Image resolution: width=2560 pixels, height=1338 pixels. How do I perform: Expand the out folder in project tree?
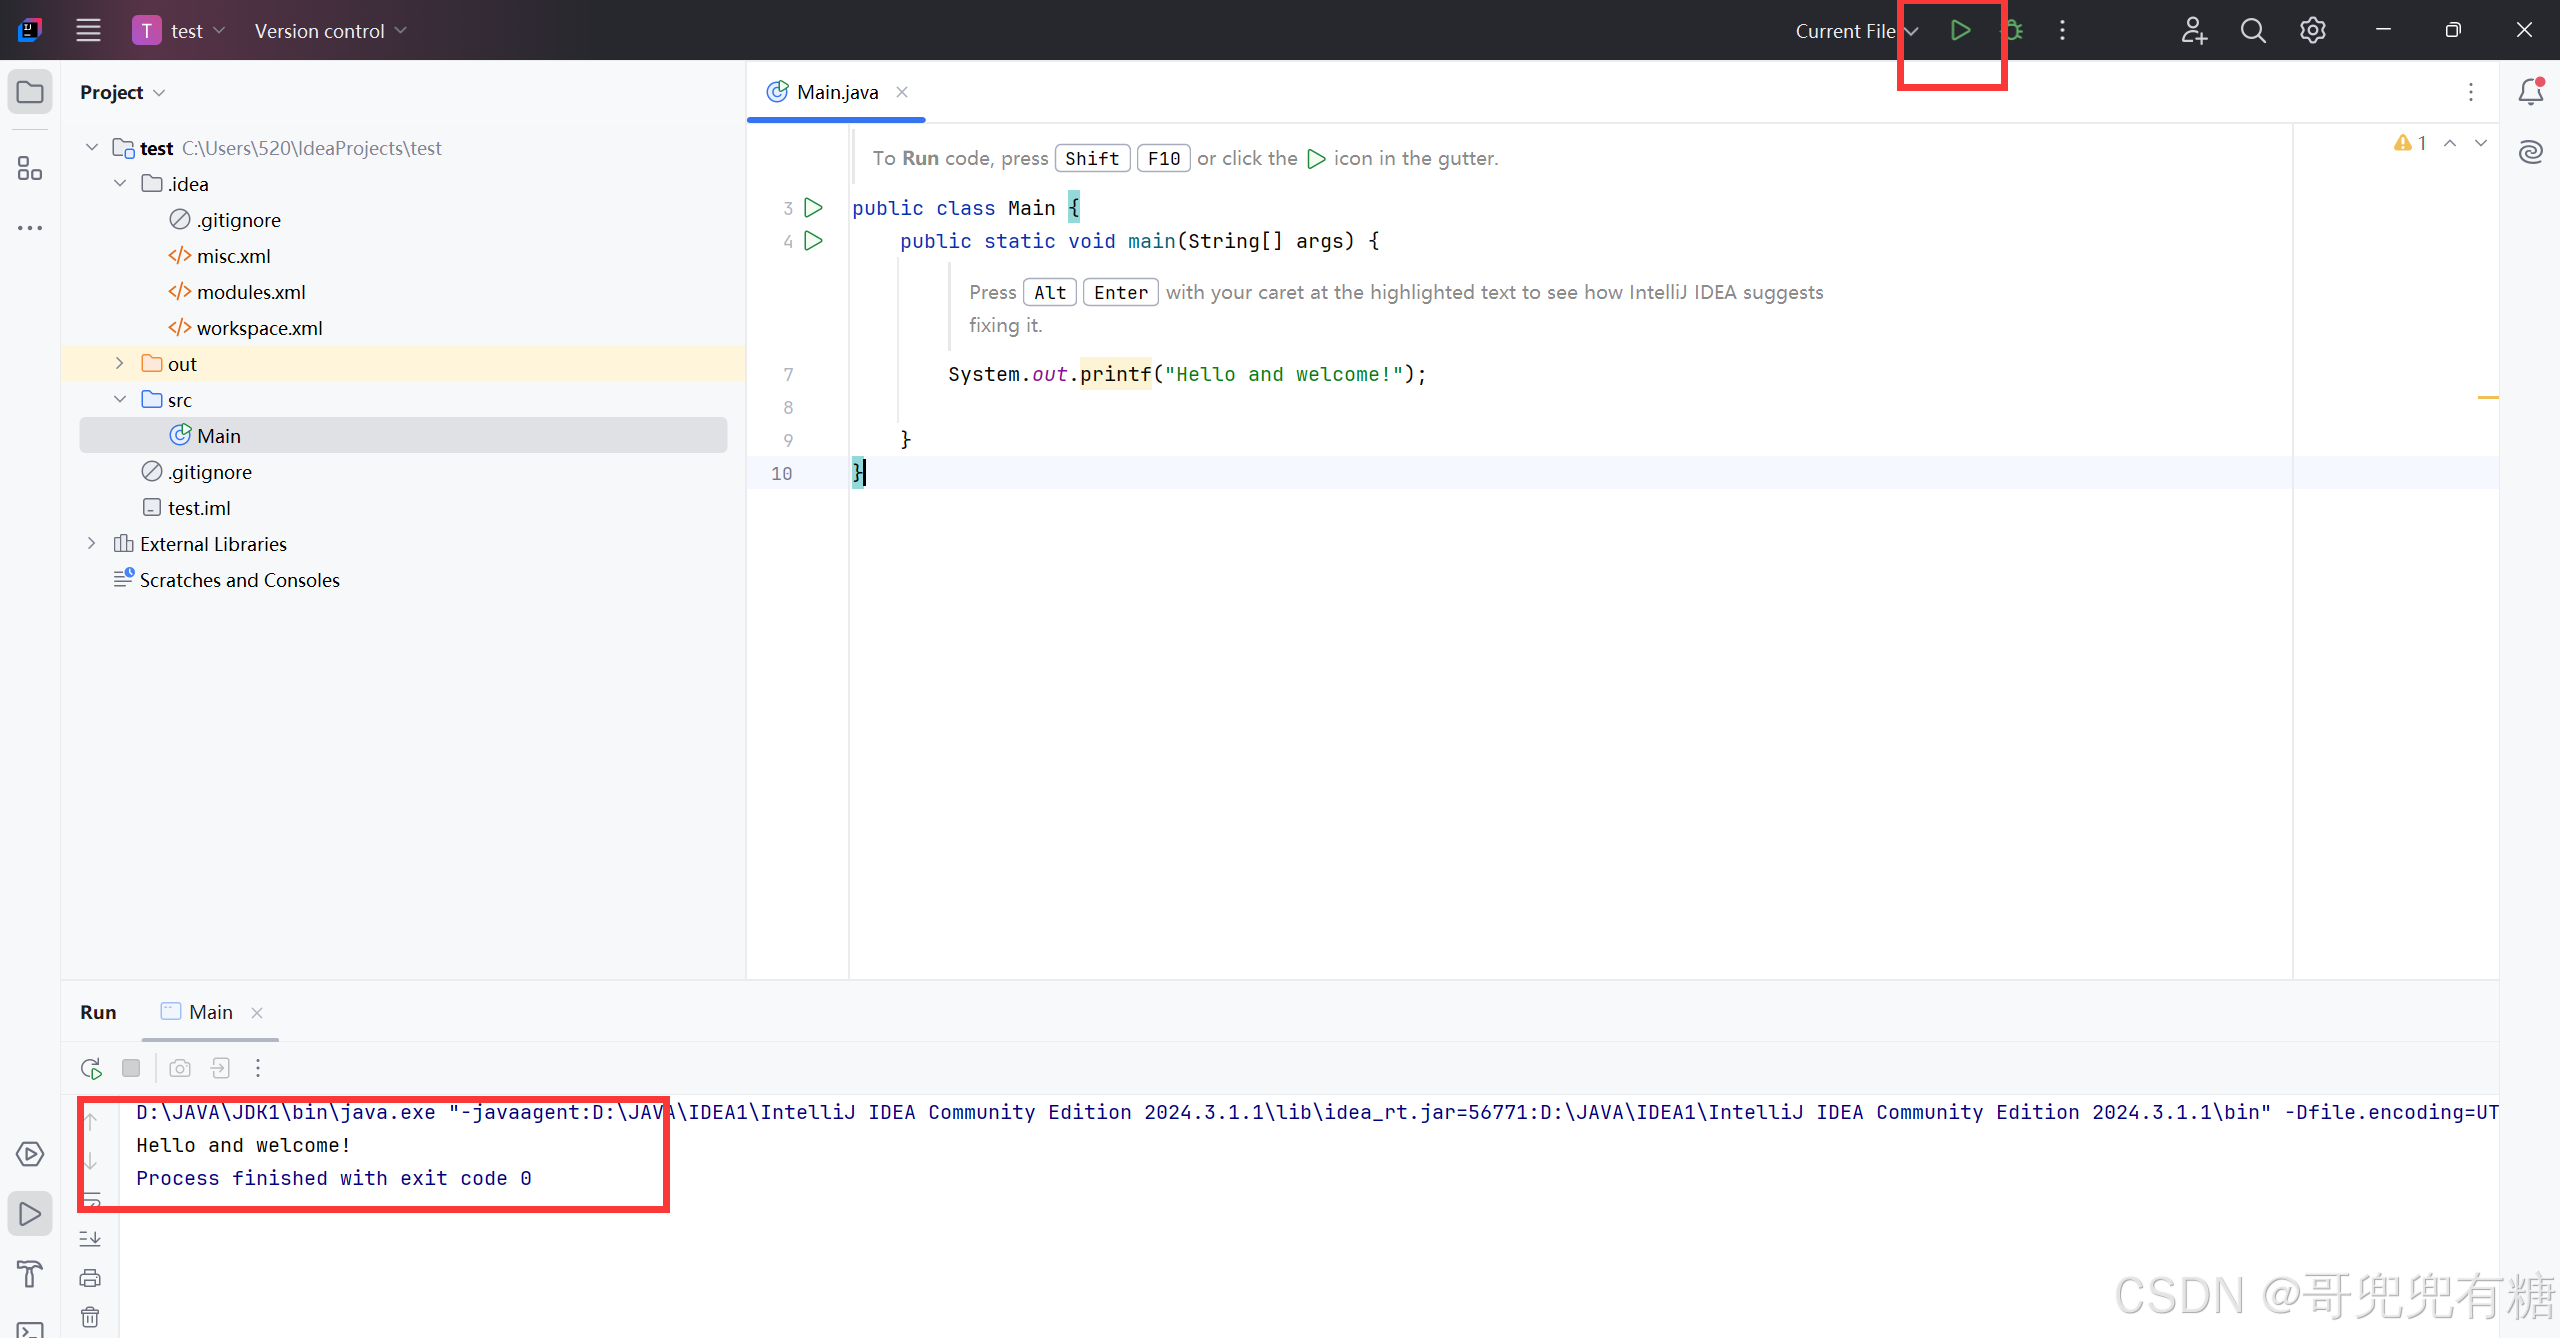pos(120,364)
